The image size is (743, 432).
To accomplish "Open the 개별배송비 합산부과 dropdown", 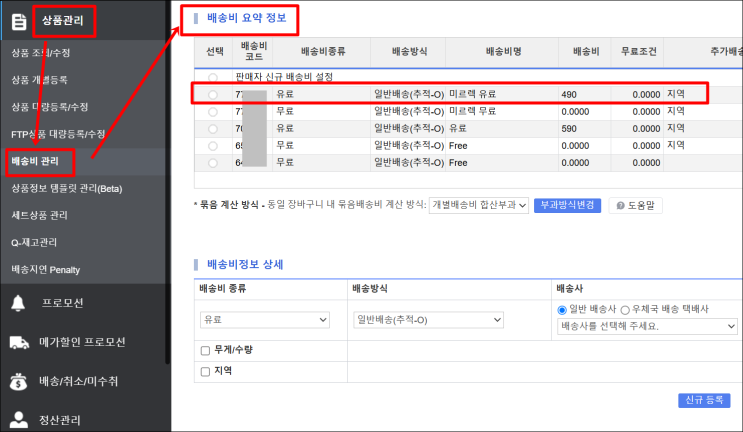I will pos(479,205).
